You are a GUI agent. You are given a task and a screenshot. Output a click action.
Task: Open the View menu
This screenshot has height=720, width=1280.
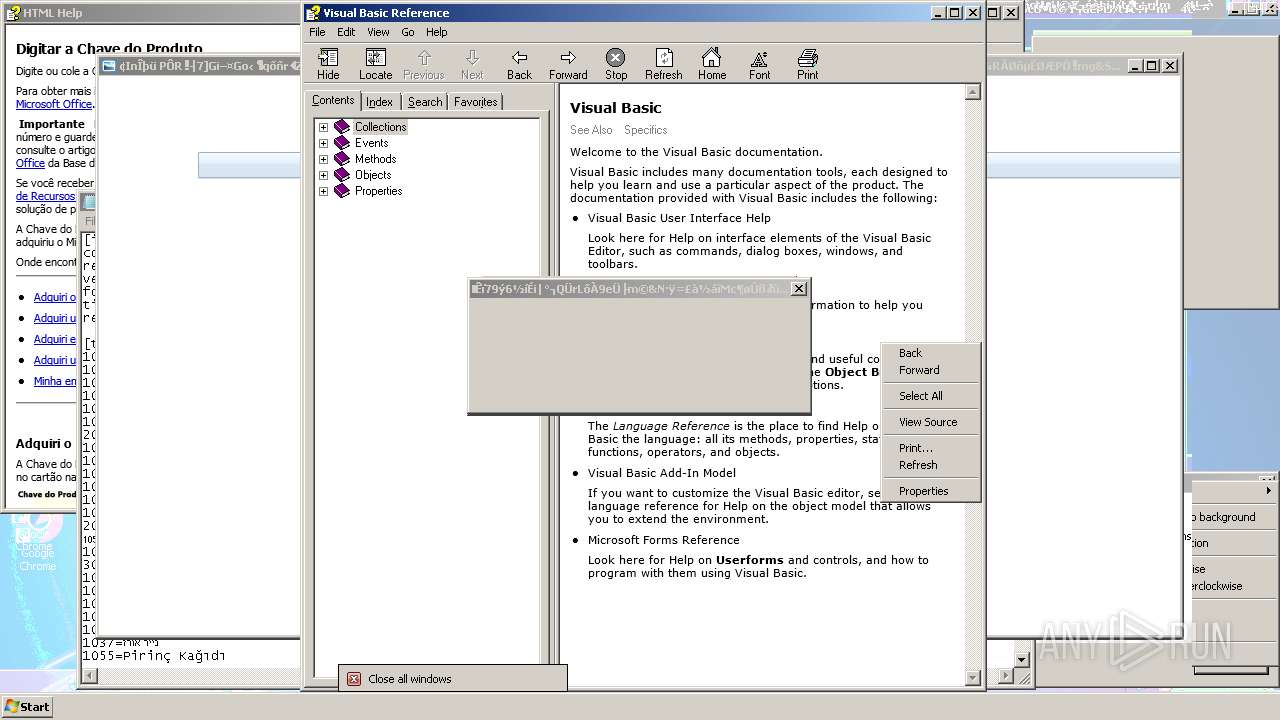(378, 32)
